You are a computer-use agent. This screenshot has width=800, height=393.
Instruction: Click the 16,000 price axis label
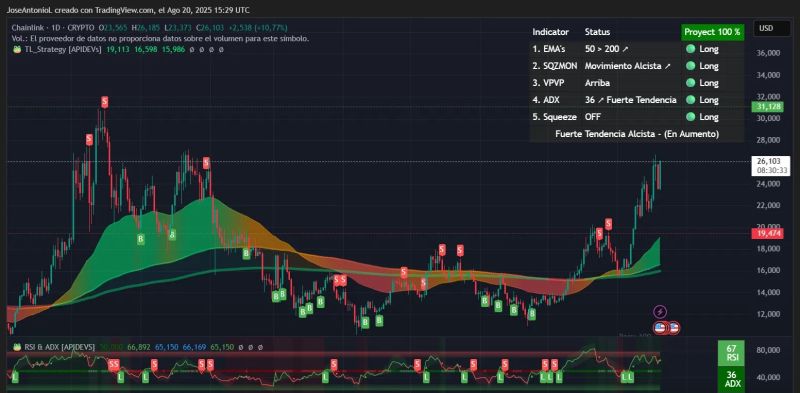pyautogui.click(x=769, y=270)
